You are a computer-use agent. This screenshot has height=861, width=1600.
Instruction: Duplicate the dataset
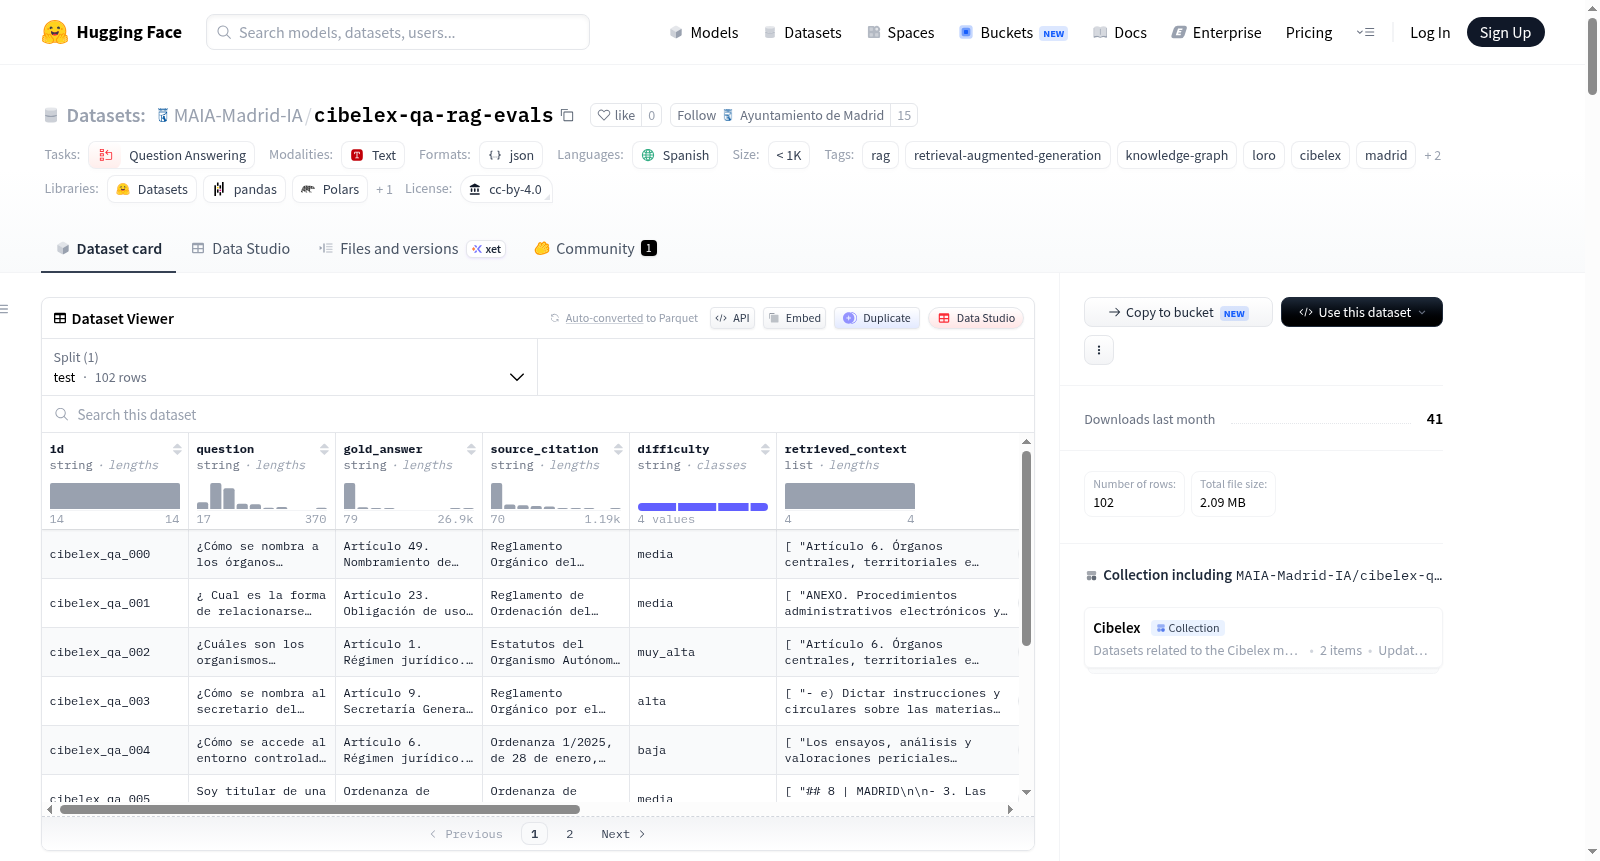pos(876,318)
